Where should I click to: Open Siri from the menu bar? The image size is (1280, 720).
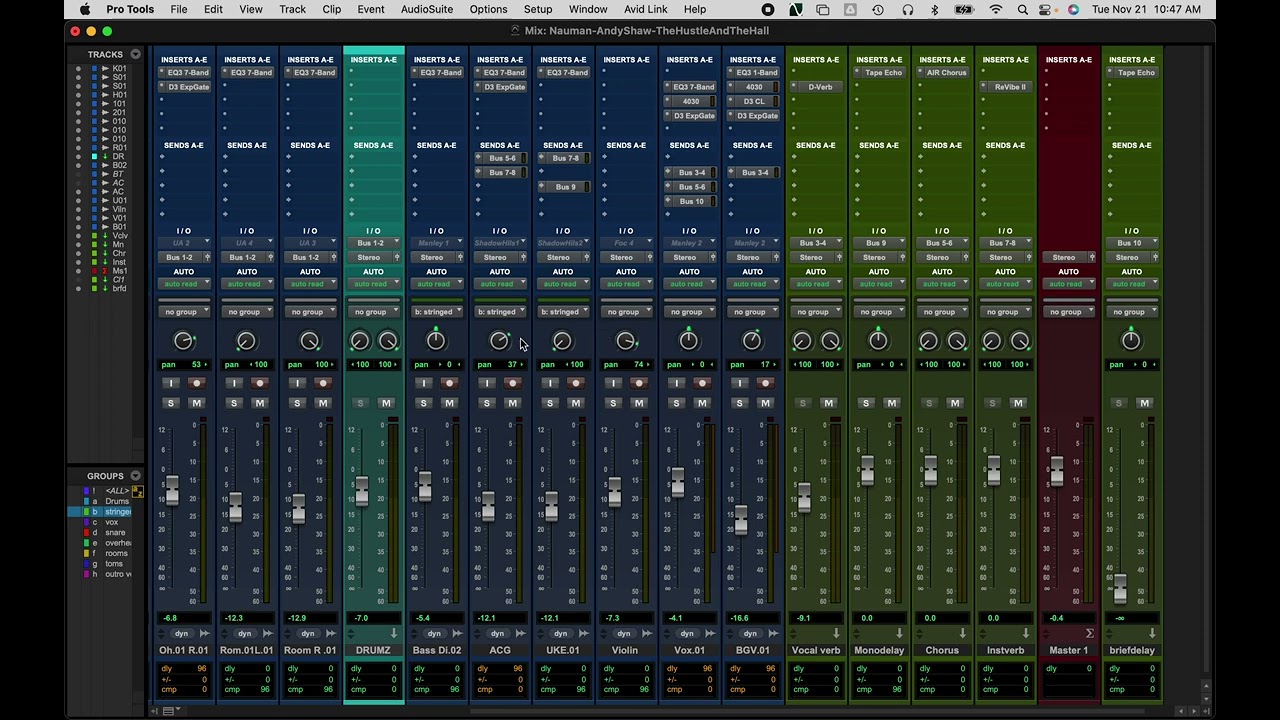[1073, 9]
